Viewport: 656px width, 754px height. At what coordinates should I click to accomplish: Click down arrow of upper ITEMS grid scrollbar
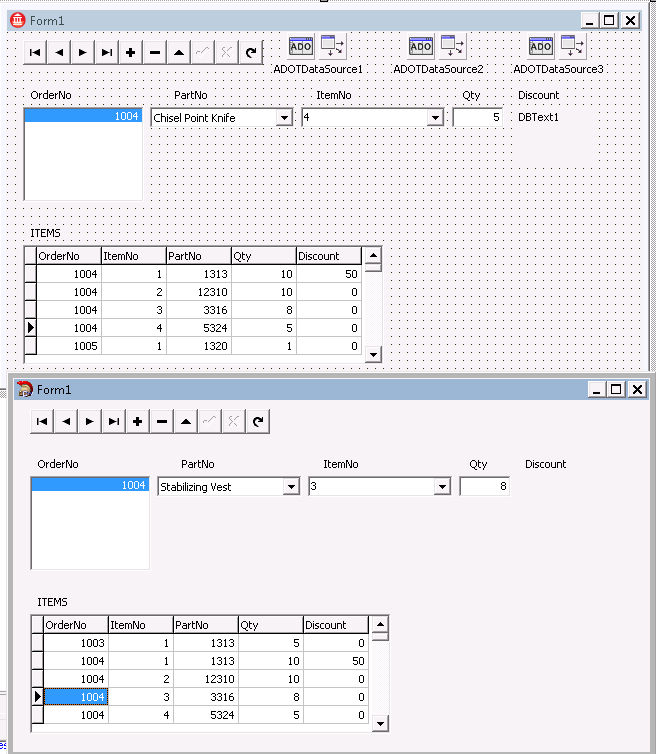(x=373, y=355)
